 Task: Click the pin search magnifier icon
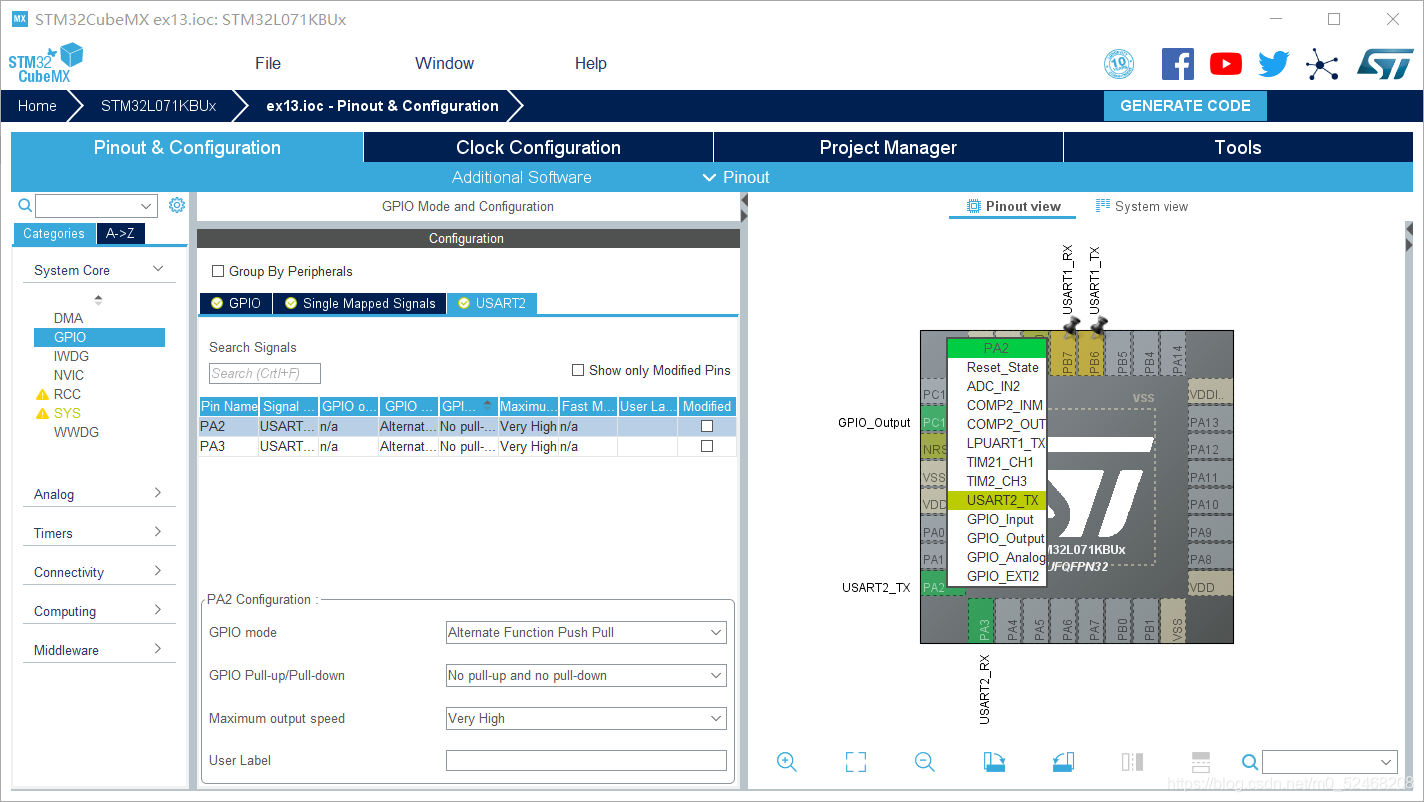(1250, 762)
